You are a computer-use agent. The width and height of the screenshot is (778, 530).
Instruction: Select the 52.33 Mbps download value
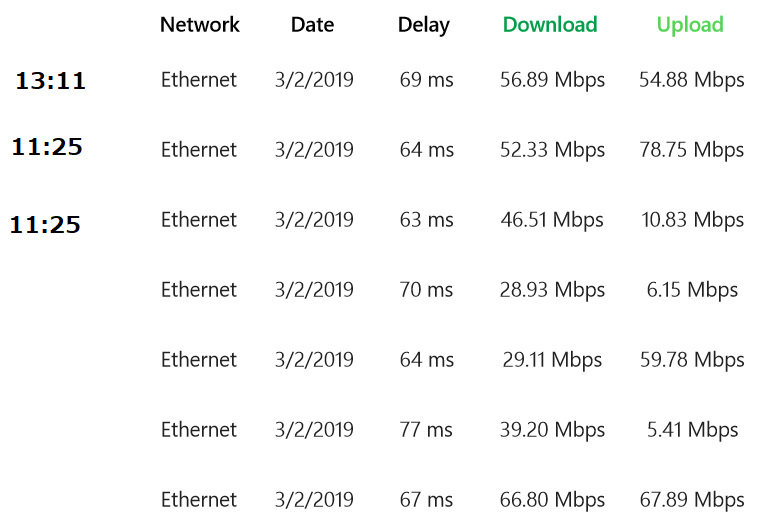552,150
